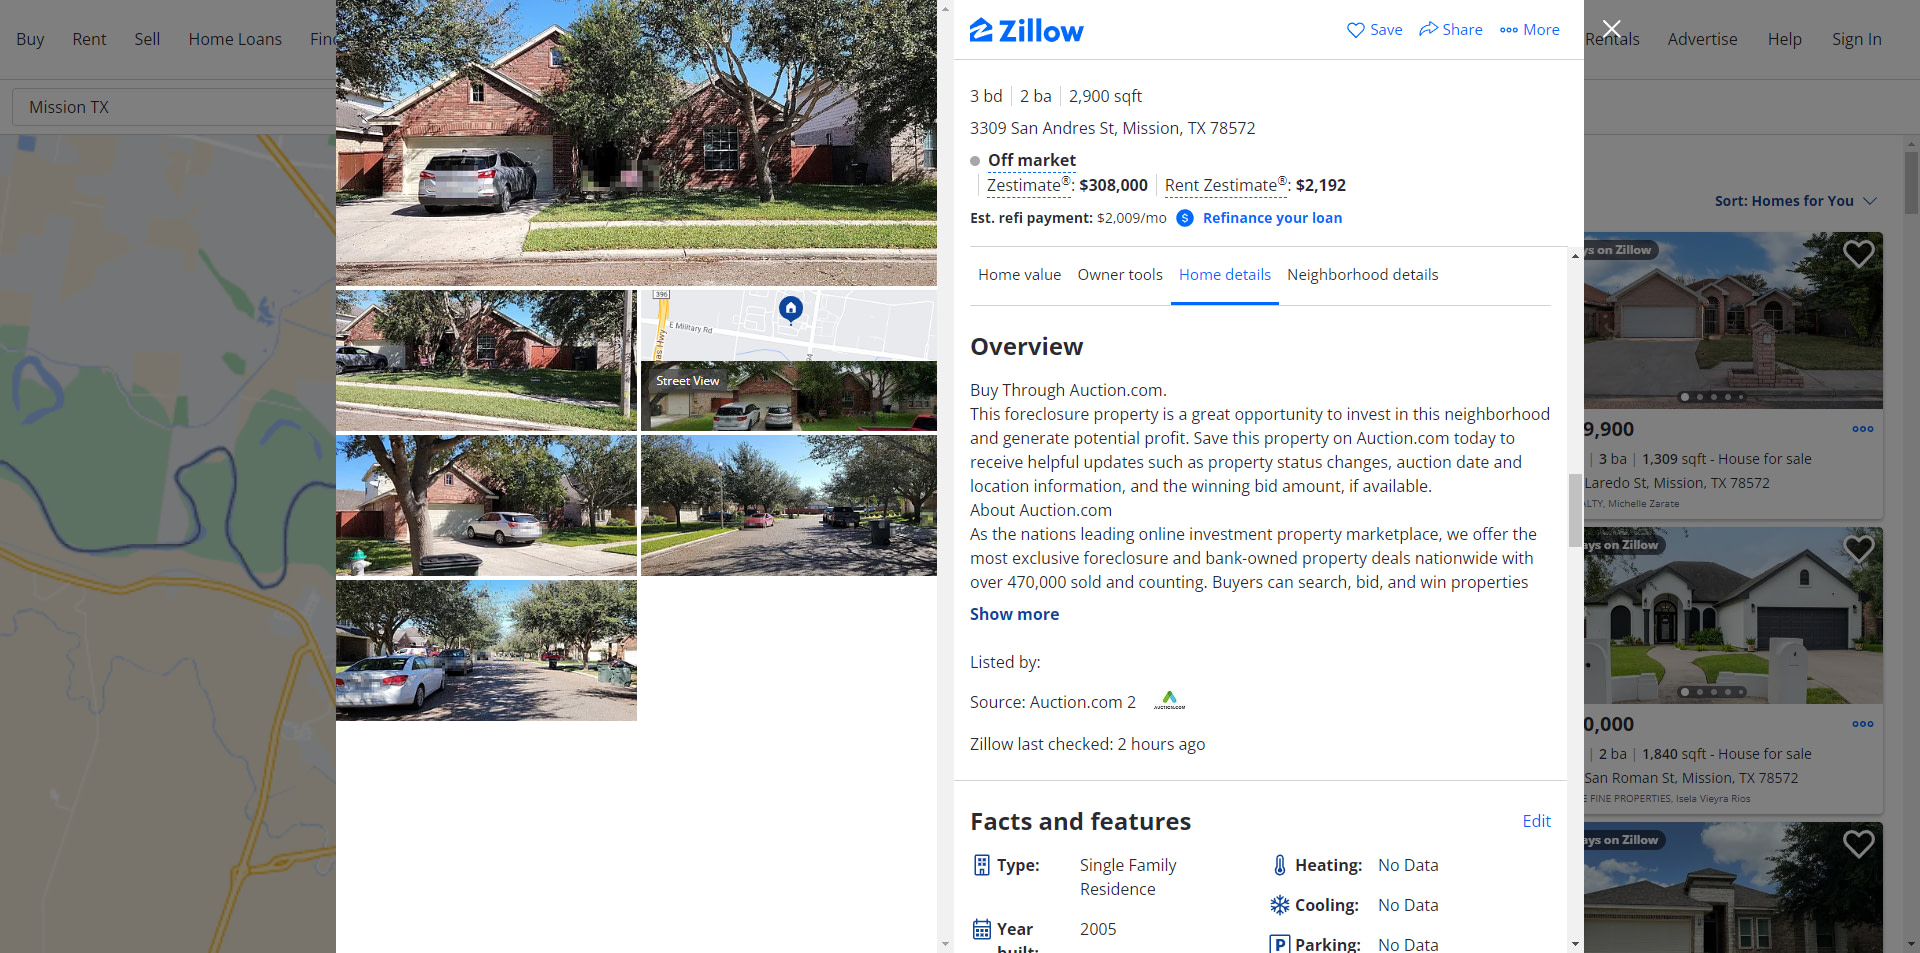Expand the overview with Show more
Viewport: 1920px width, 953px height.
click(1014, 614)
